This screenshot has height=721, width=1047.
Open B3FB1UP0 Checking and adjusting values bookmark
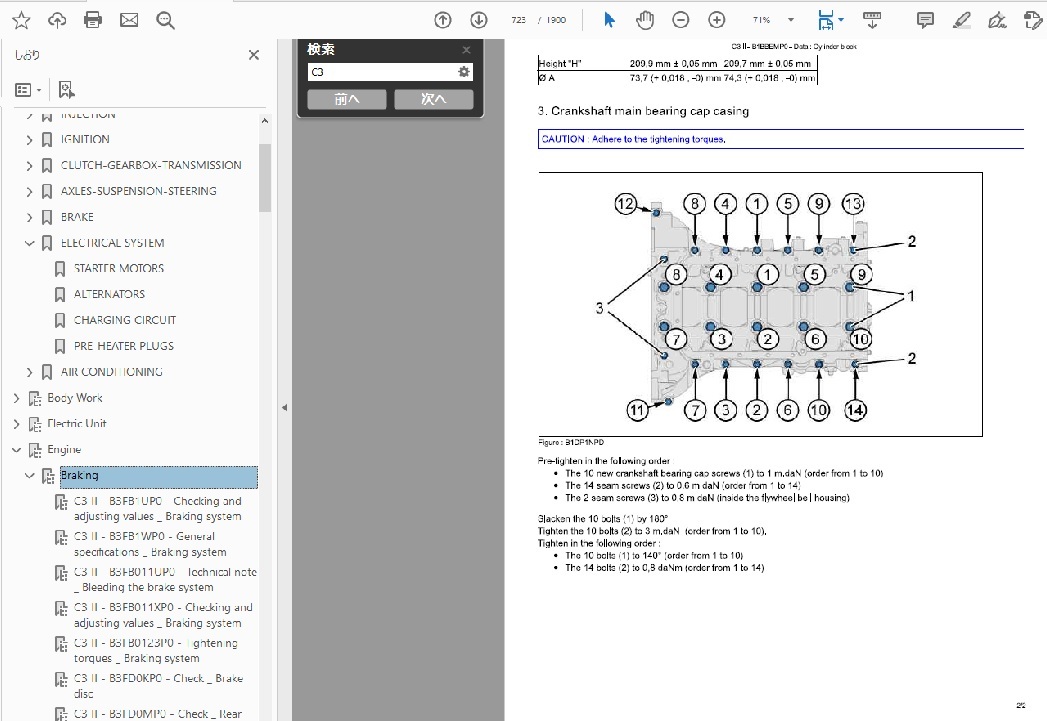(x=158, y=509)
